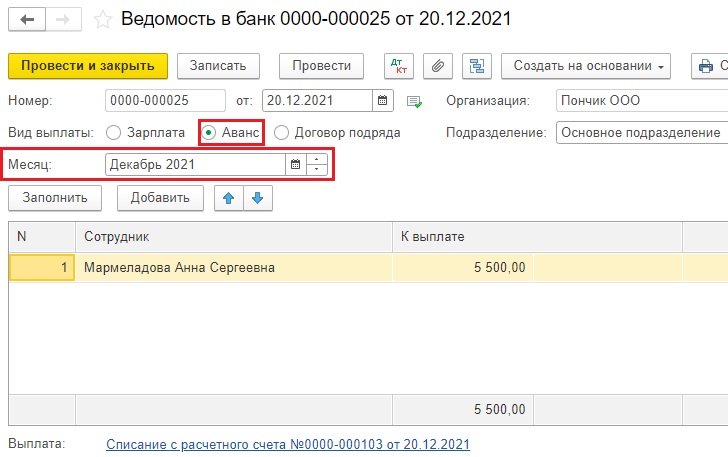Click the printer icon button
The width and height of the screenshot is (728, 457).
[706, 66]
